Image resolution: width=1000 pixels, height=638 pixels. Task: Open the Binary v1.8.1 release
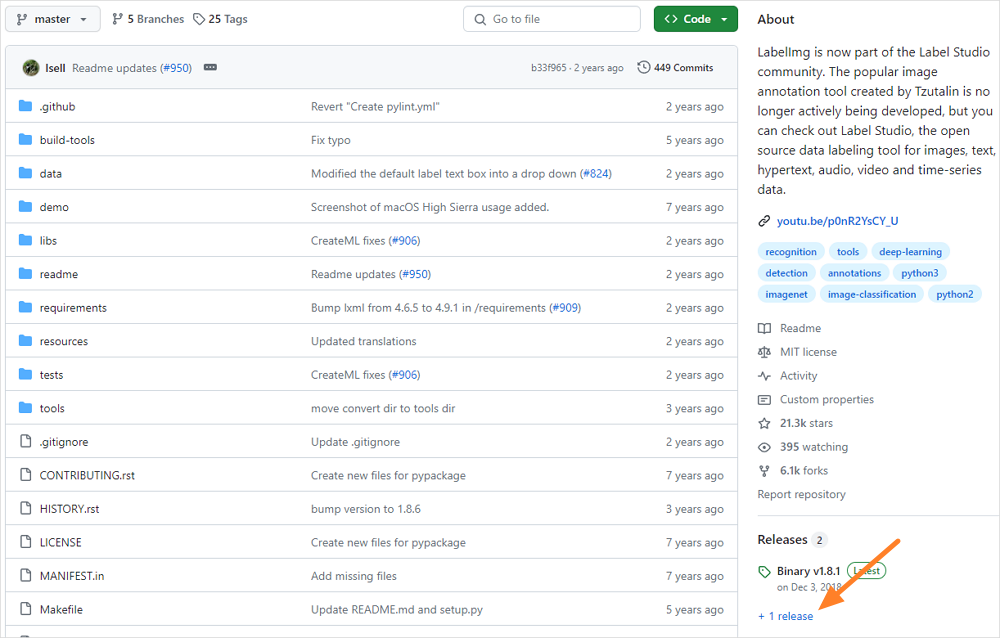pyautogui.click(x=809, y=571)
